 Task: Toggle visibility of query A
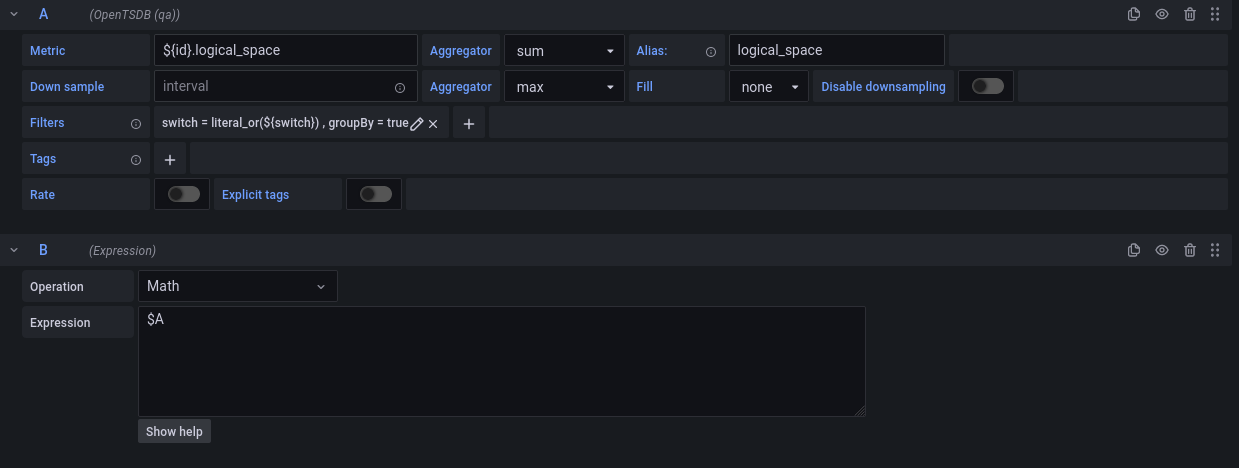pyautogui.click(x=1161, y=14)
